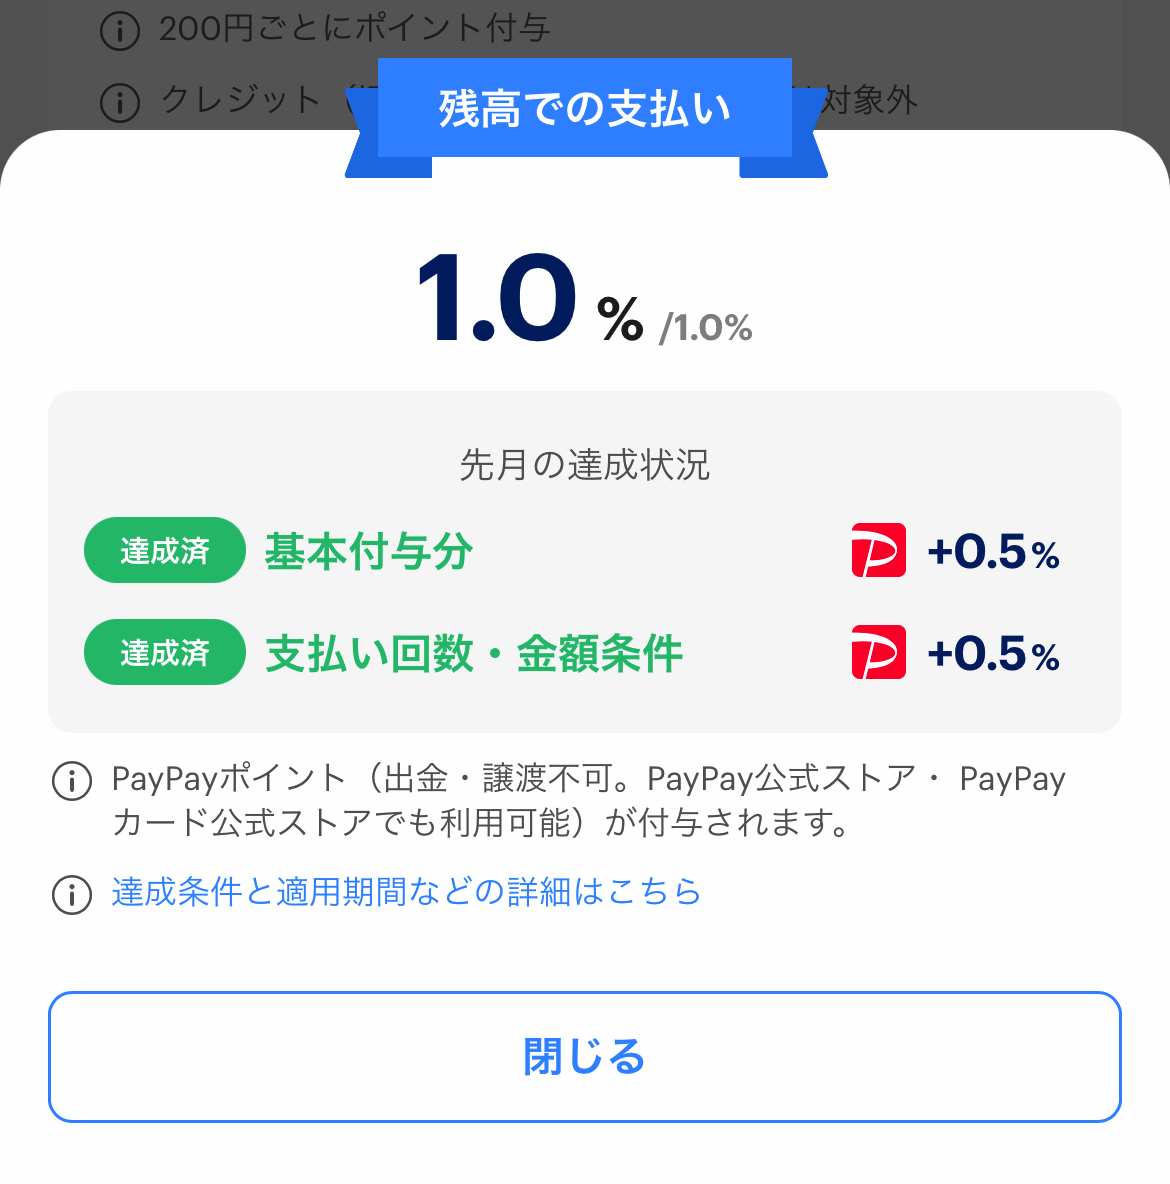1170x1184 pixels.
Task: Select the 基本付与分 label
Action: click(369, 551)
